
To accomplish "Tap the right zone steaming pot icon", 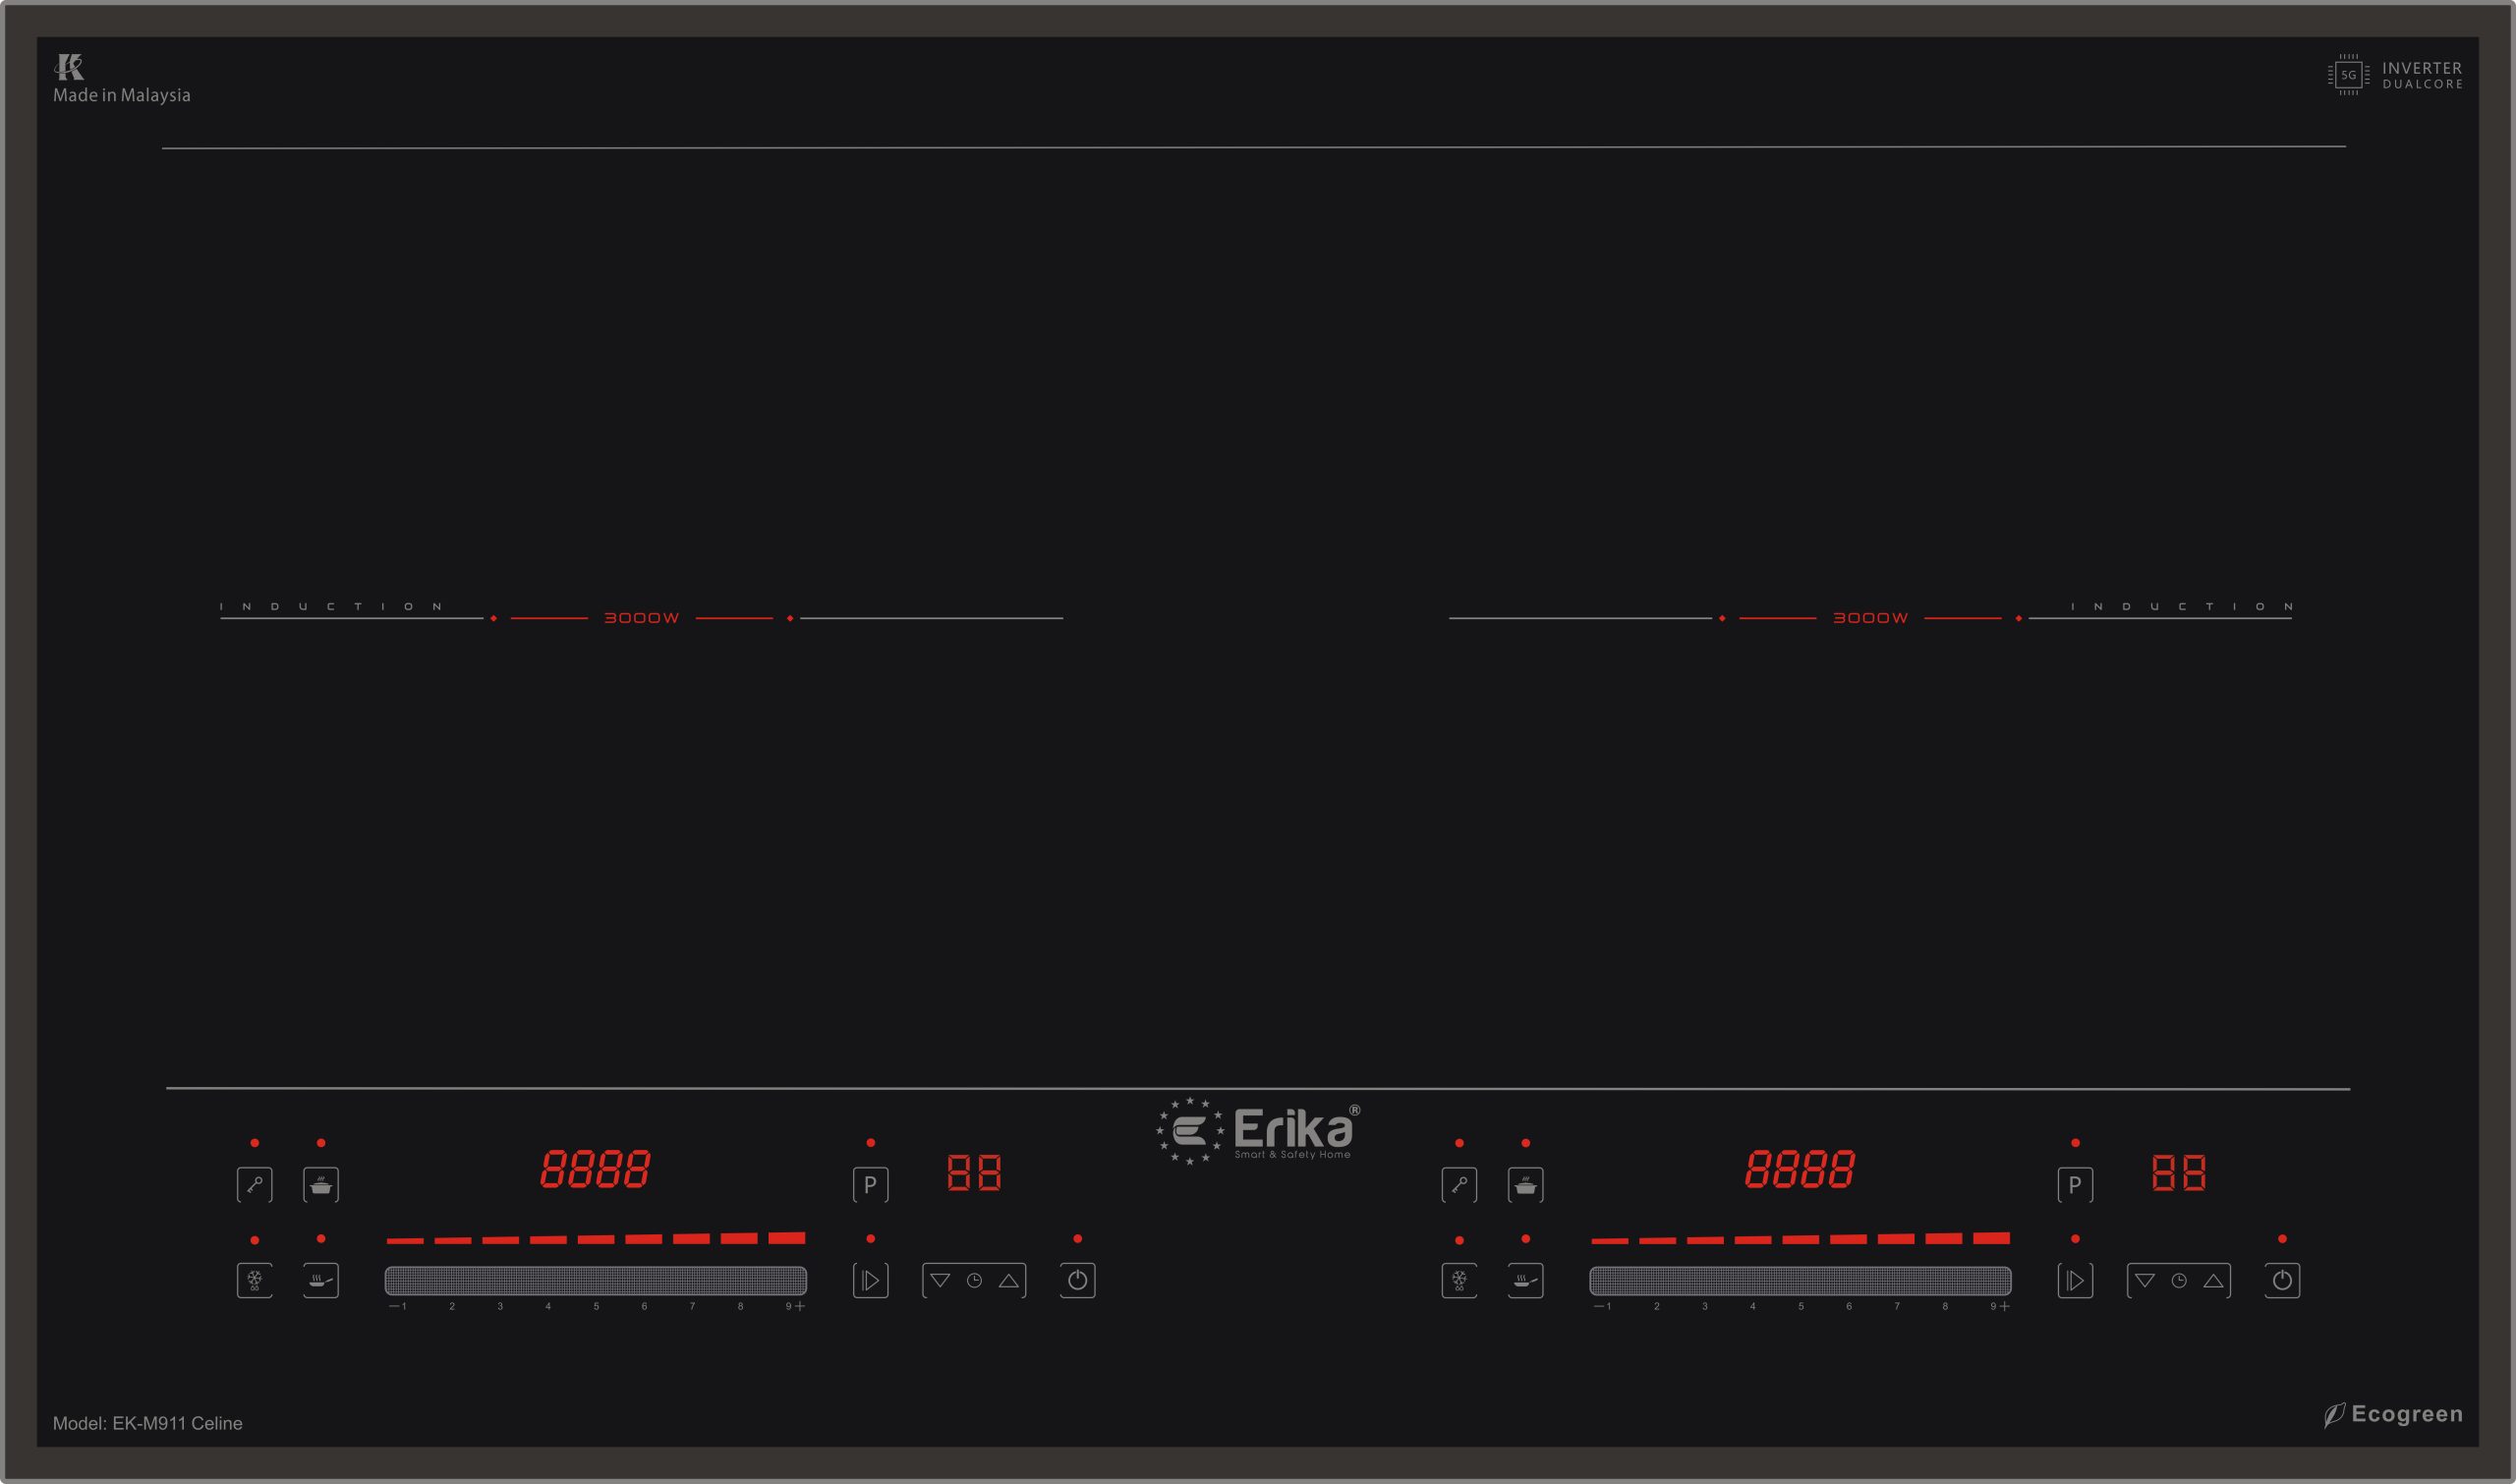I will [1525, 1185].
